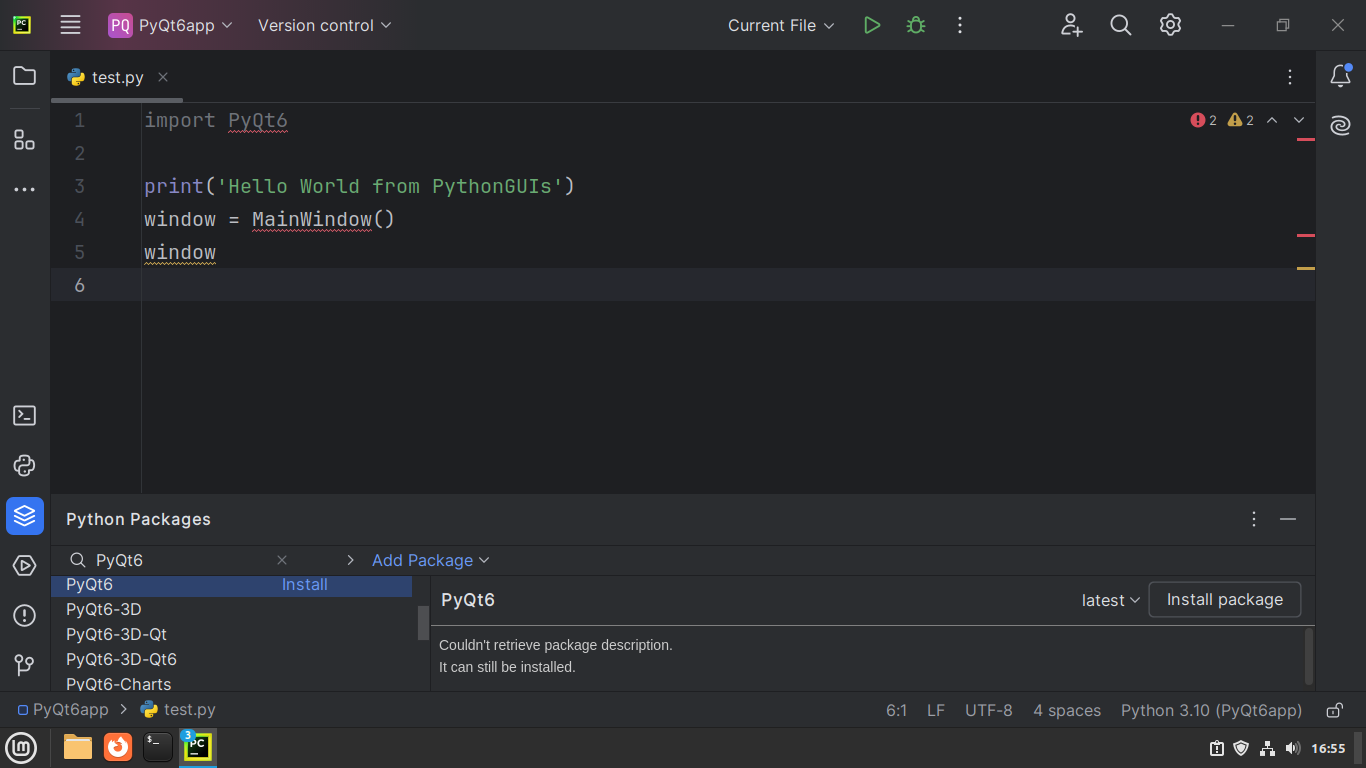Open More Actions next to Debug
Viewport: 1366px width, 768px height.
coord(960,25)
